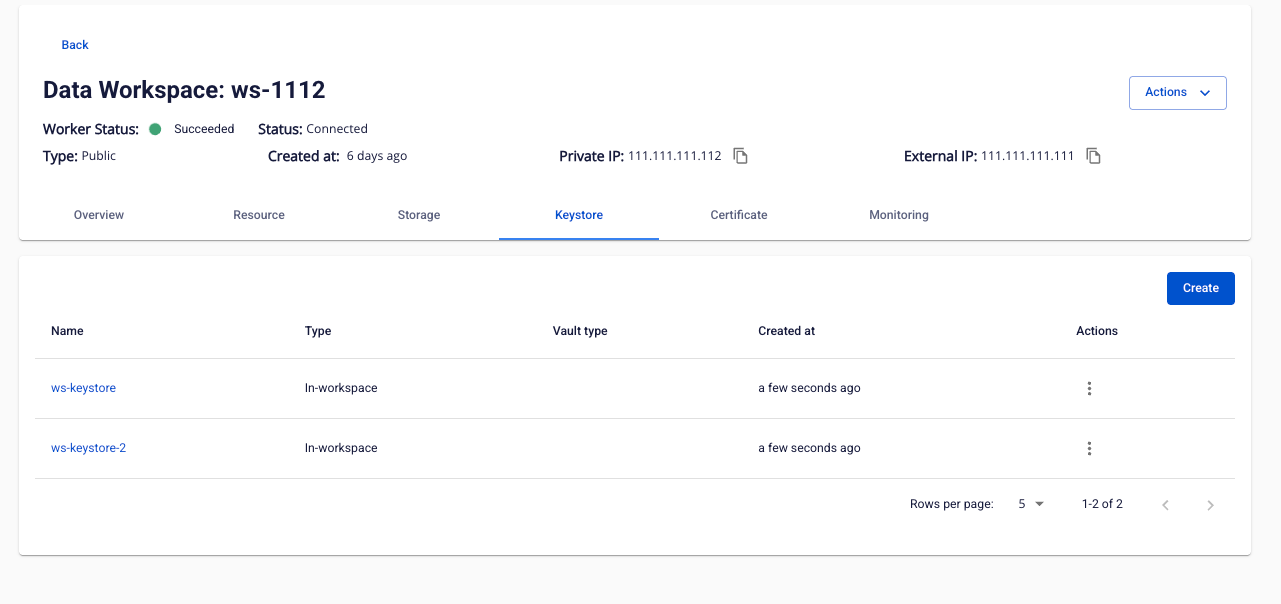Switch to the Resource tab
The height and width of the screenshot is (604, 1281).
(259, 215)
